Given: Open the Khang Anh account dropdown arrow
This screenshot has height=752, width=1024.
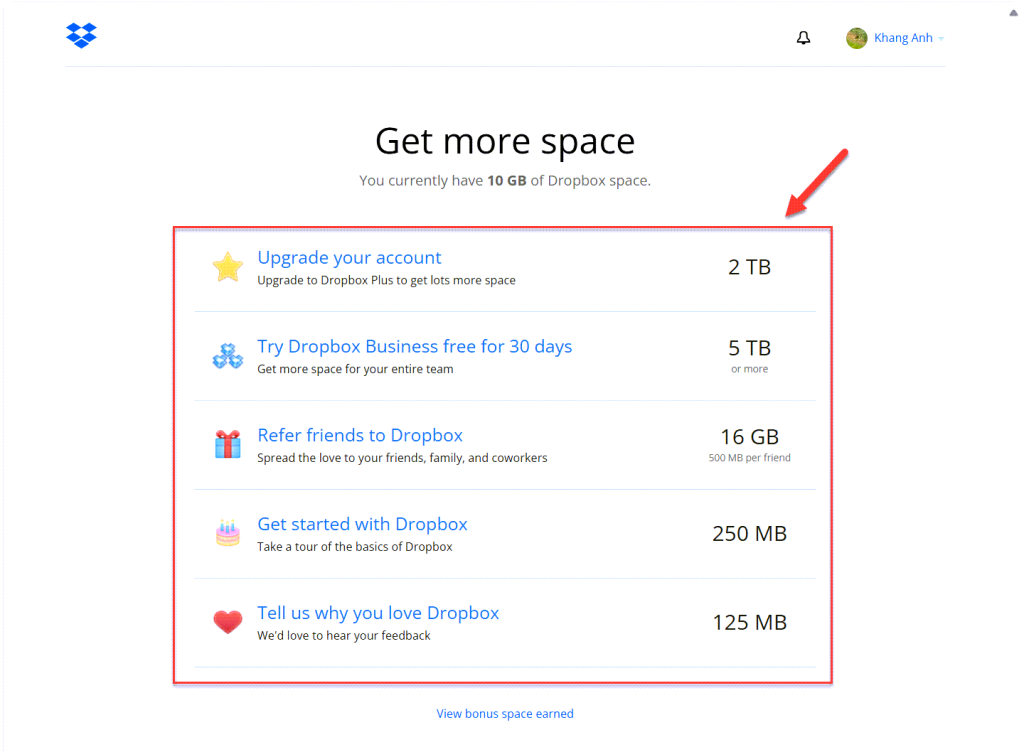Looking at the screenshot, I should [x=941, y=39].
